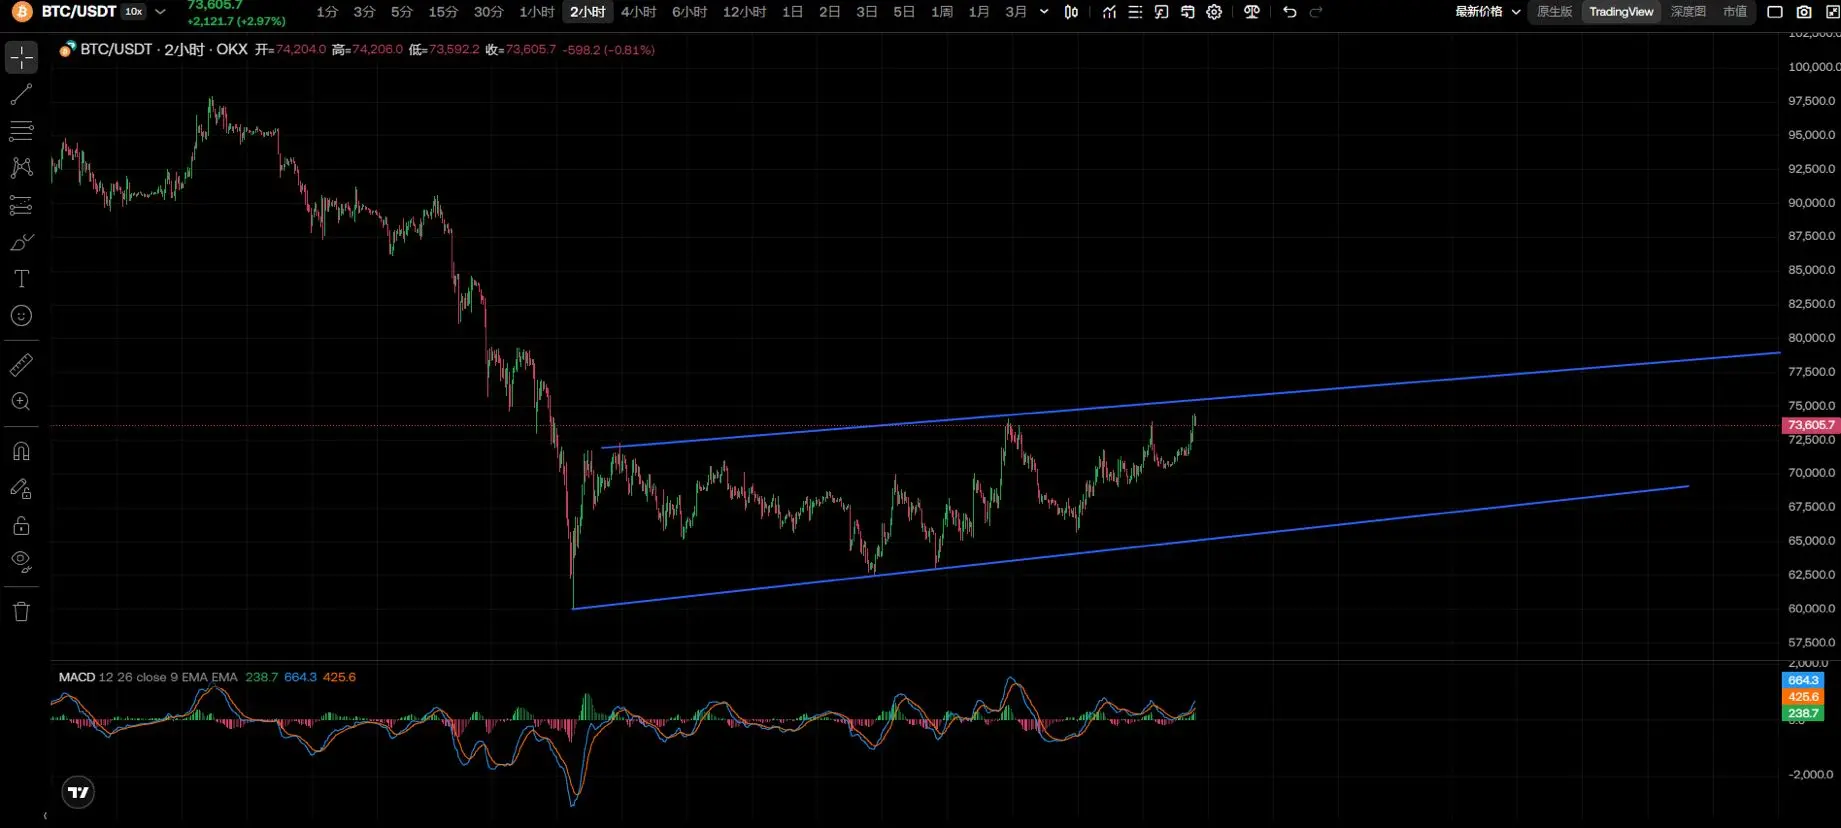The width and height of the screenshot is (1841, 828).
Task: Click the 10x leverage badge
Action: coord(134,12)
